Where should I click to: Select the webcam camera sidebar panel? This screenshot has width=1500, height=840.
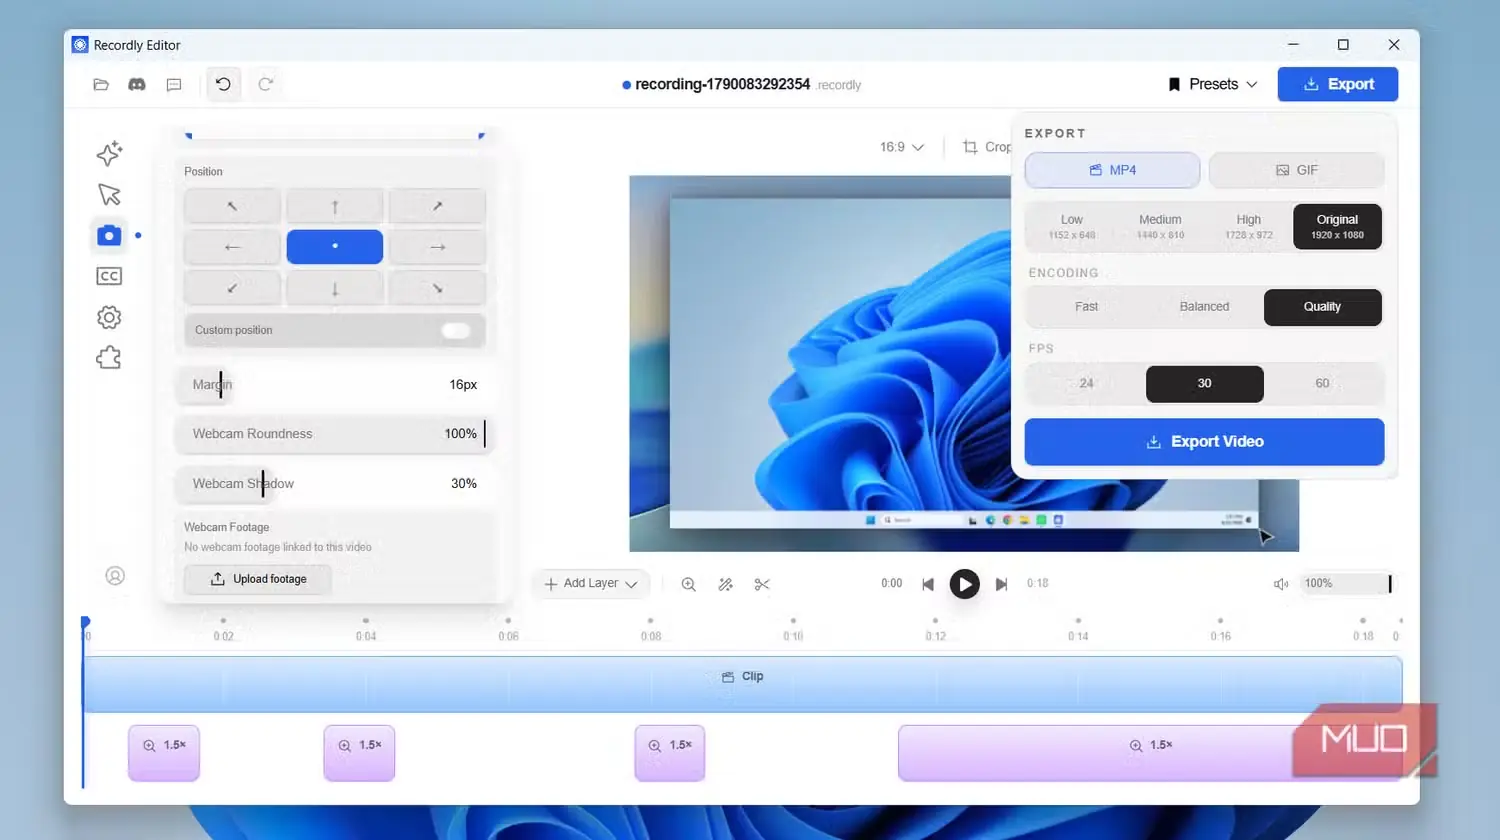coord(109,235)
